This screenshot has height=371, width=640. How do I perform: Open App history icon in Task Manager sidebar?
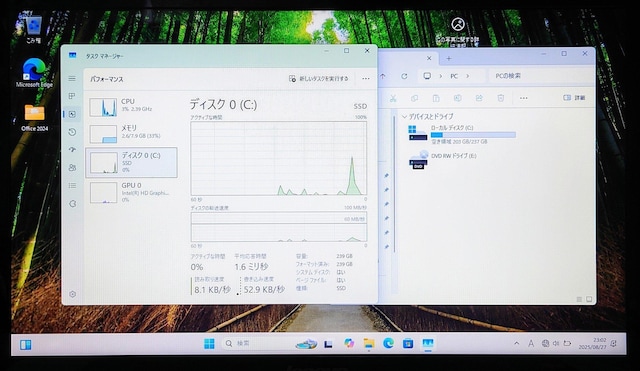(x=72, y=132)
